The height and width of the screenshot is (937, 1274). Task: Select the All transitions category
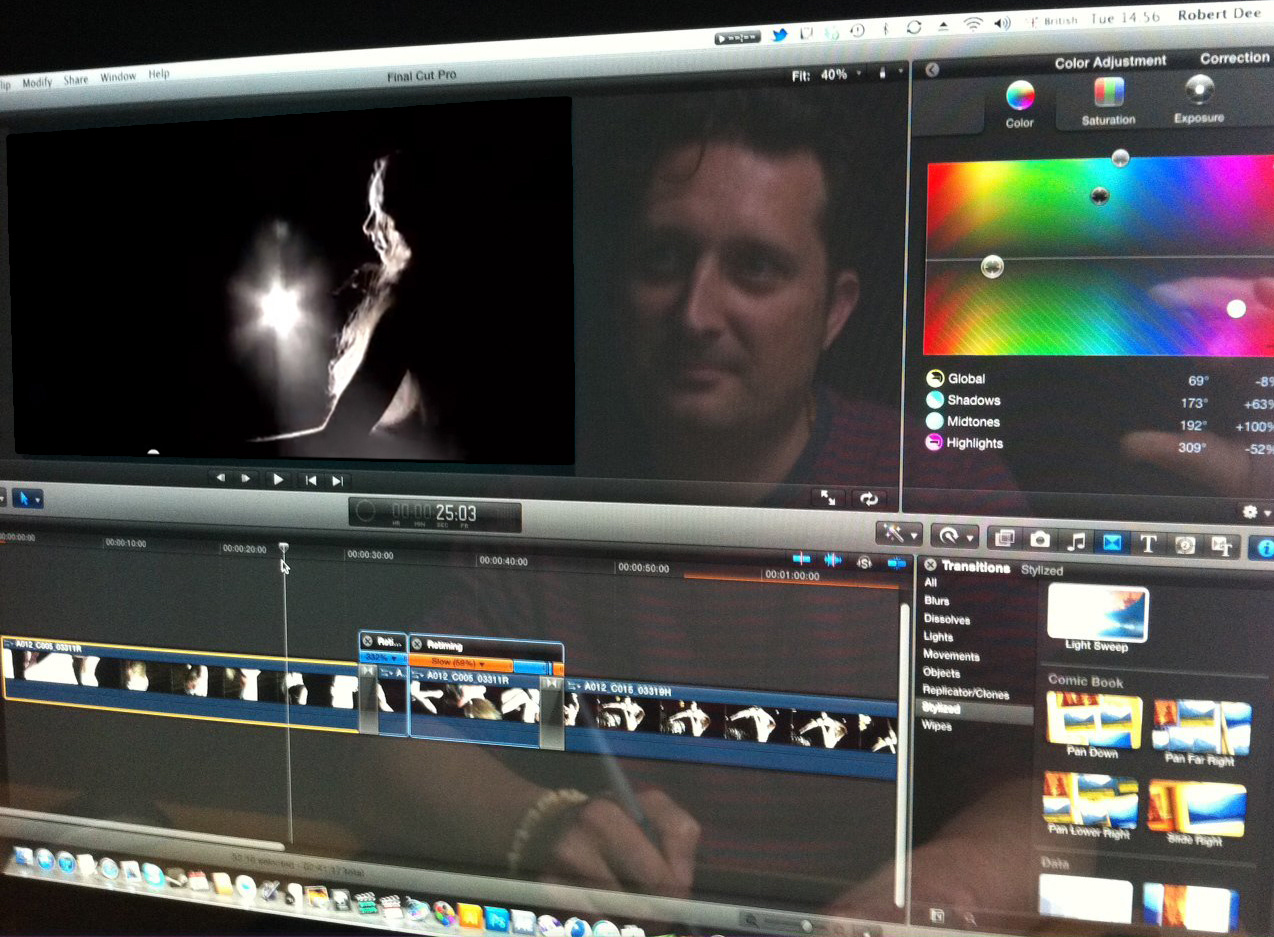(x=930, y=582)
